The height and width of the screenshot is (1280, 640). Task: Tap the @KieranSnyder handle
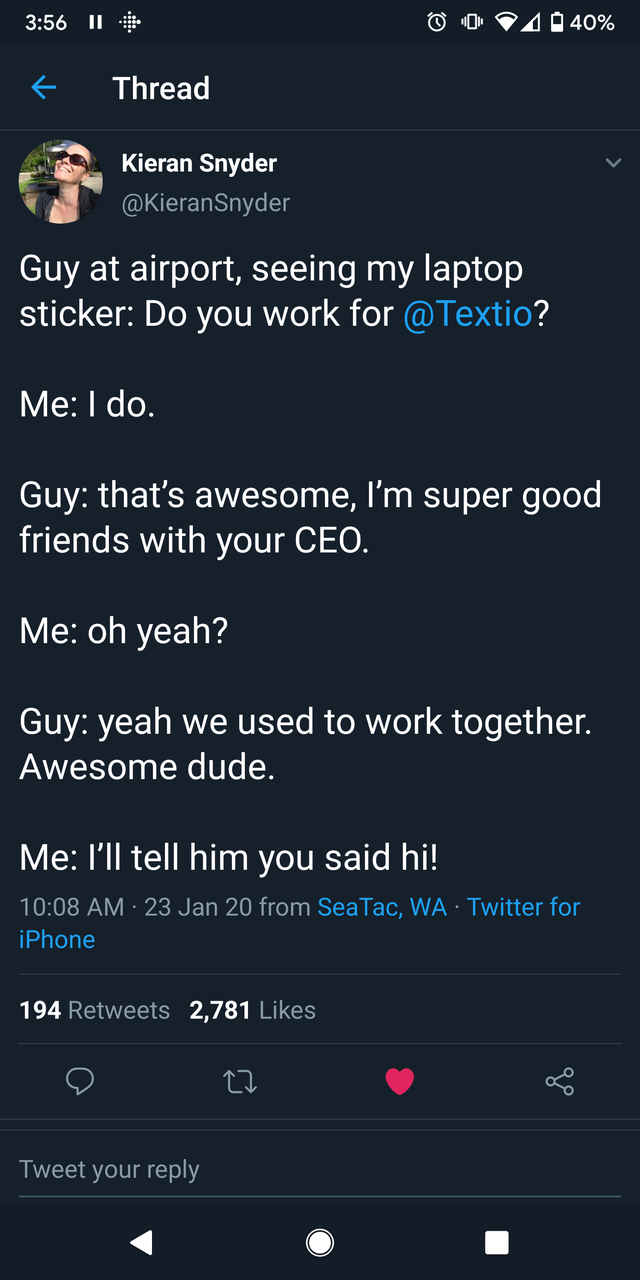[x=204, y=203]
